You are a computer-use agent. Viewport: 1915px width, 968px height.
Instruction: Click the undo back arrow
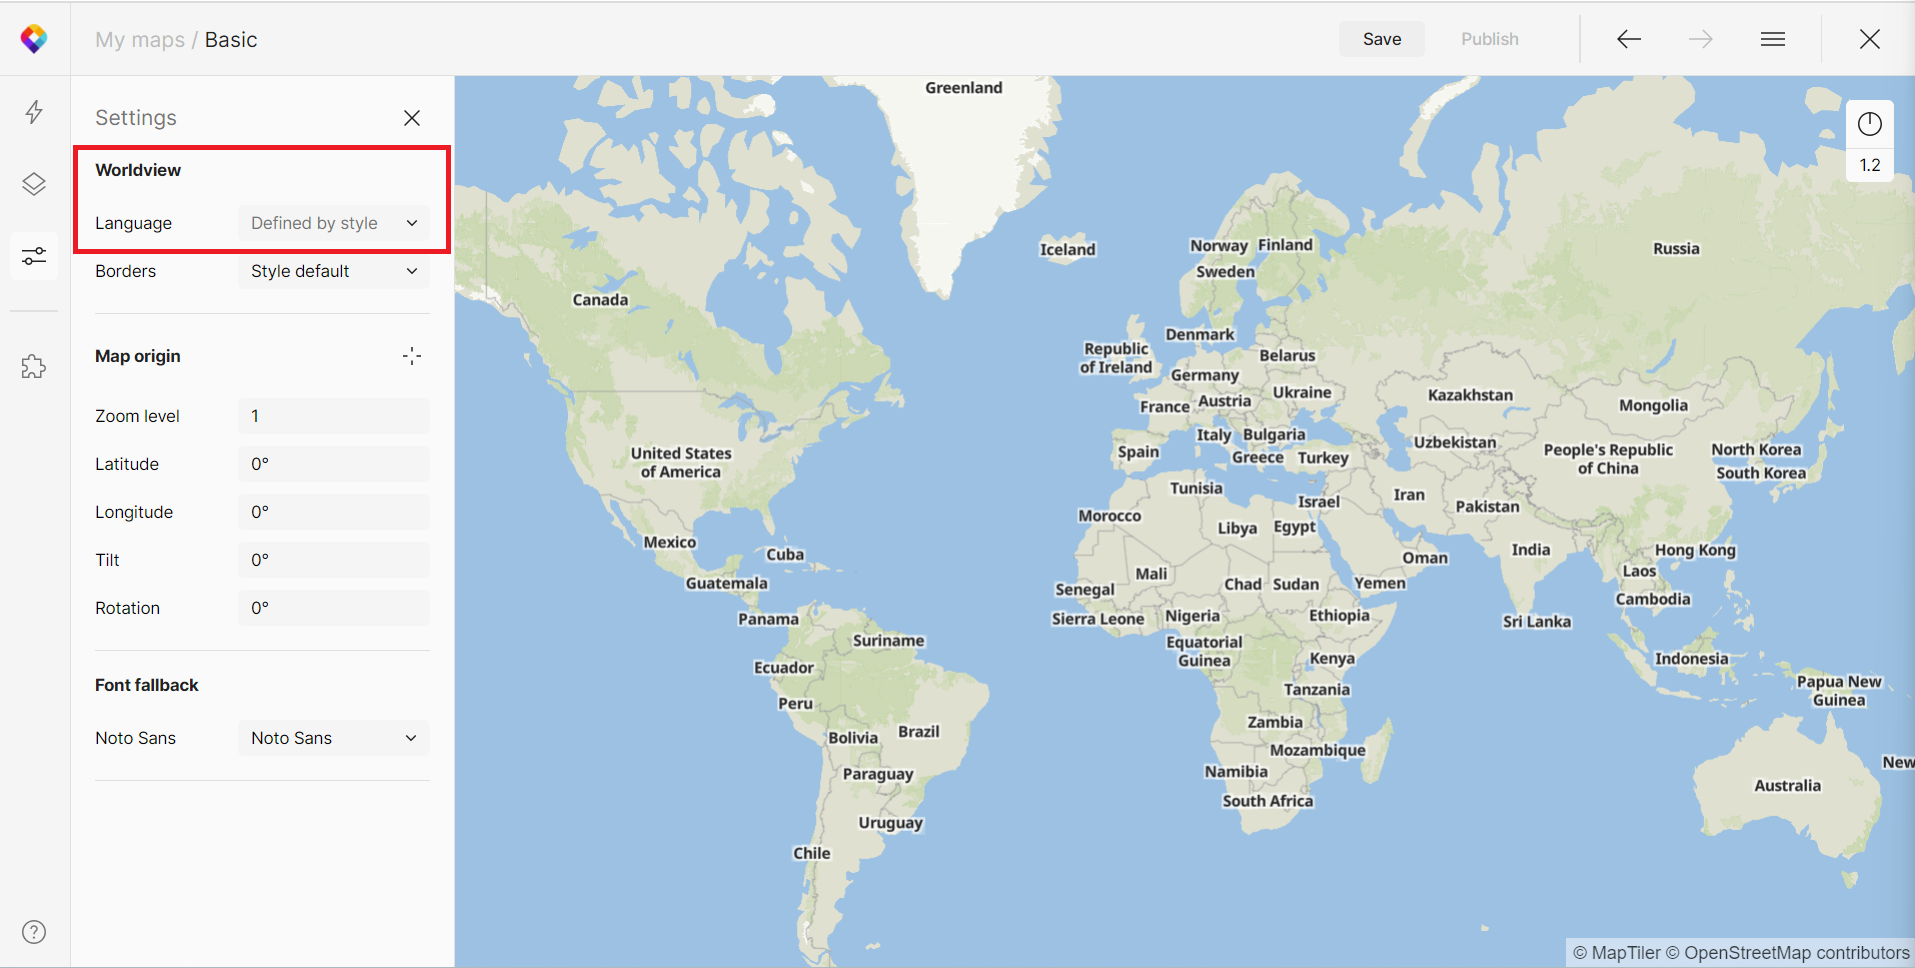point(1629,39)
